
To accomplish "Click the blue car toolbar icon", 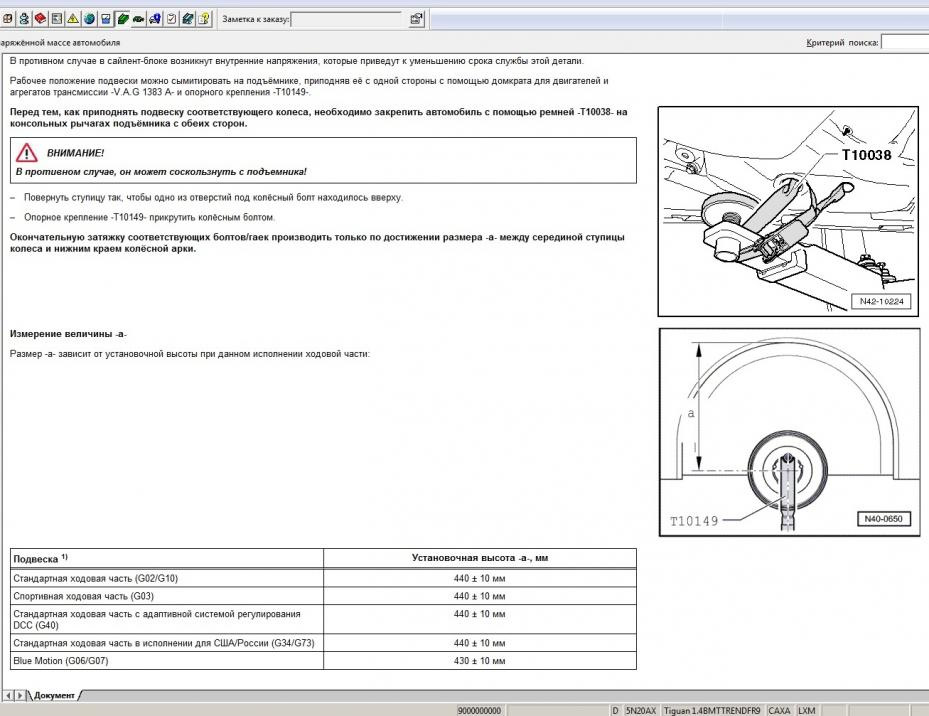I will (155, 19).
